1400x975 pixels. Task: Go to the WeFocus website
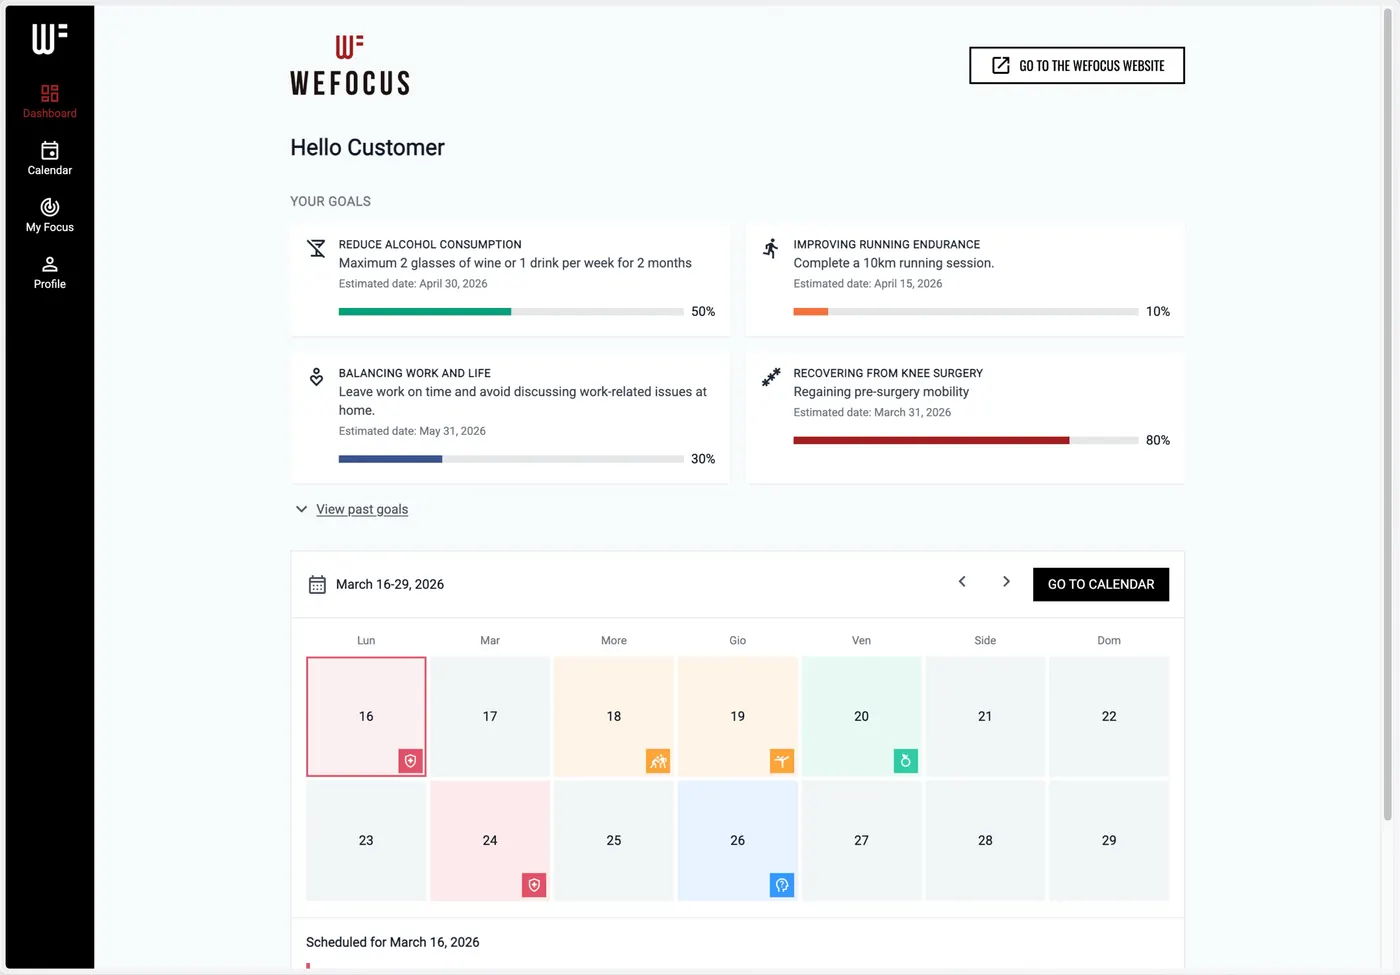pos(1077,65)
